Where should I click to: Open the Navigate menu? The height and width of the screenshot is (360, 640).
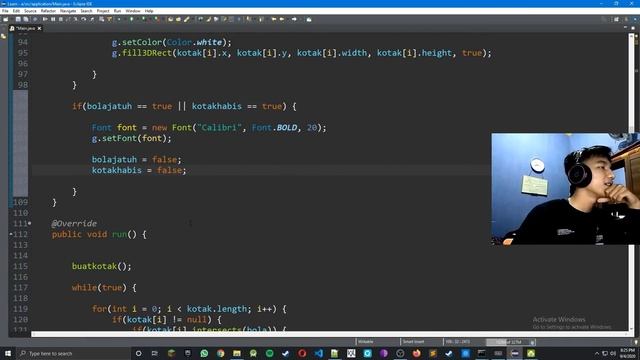coord(68,11)
